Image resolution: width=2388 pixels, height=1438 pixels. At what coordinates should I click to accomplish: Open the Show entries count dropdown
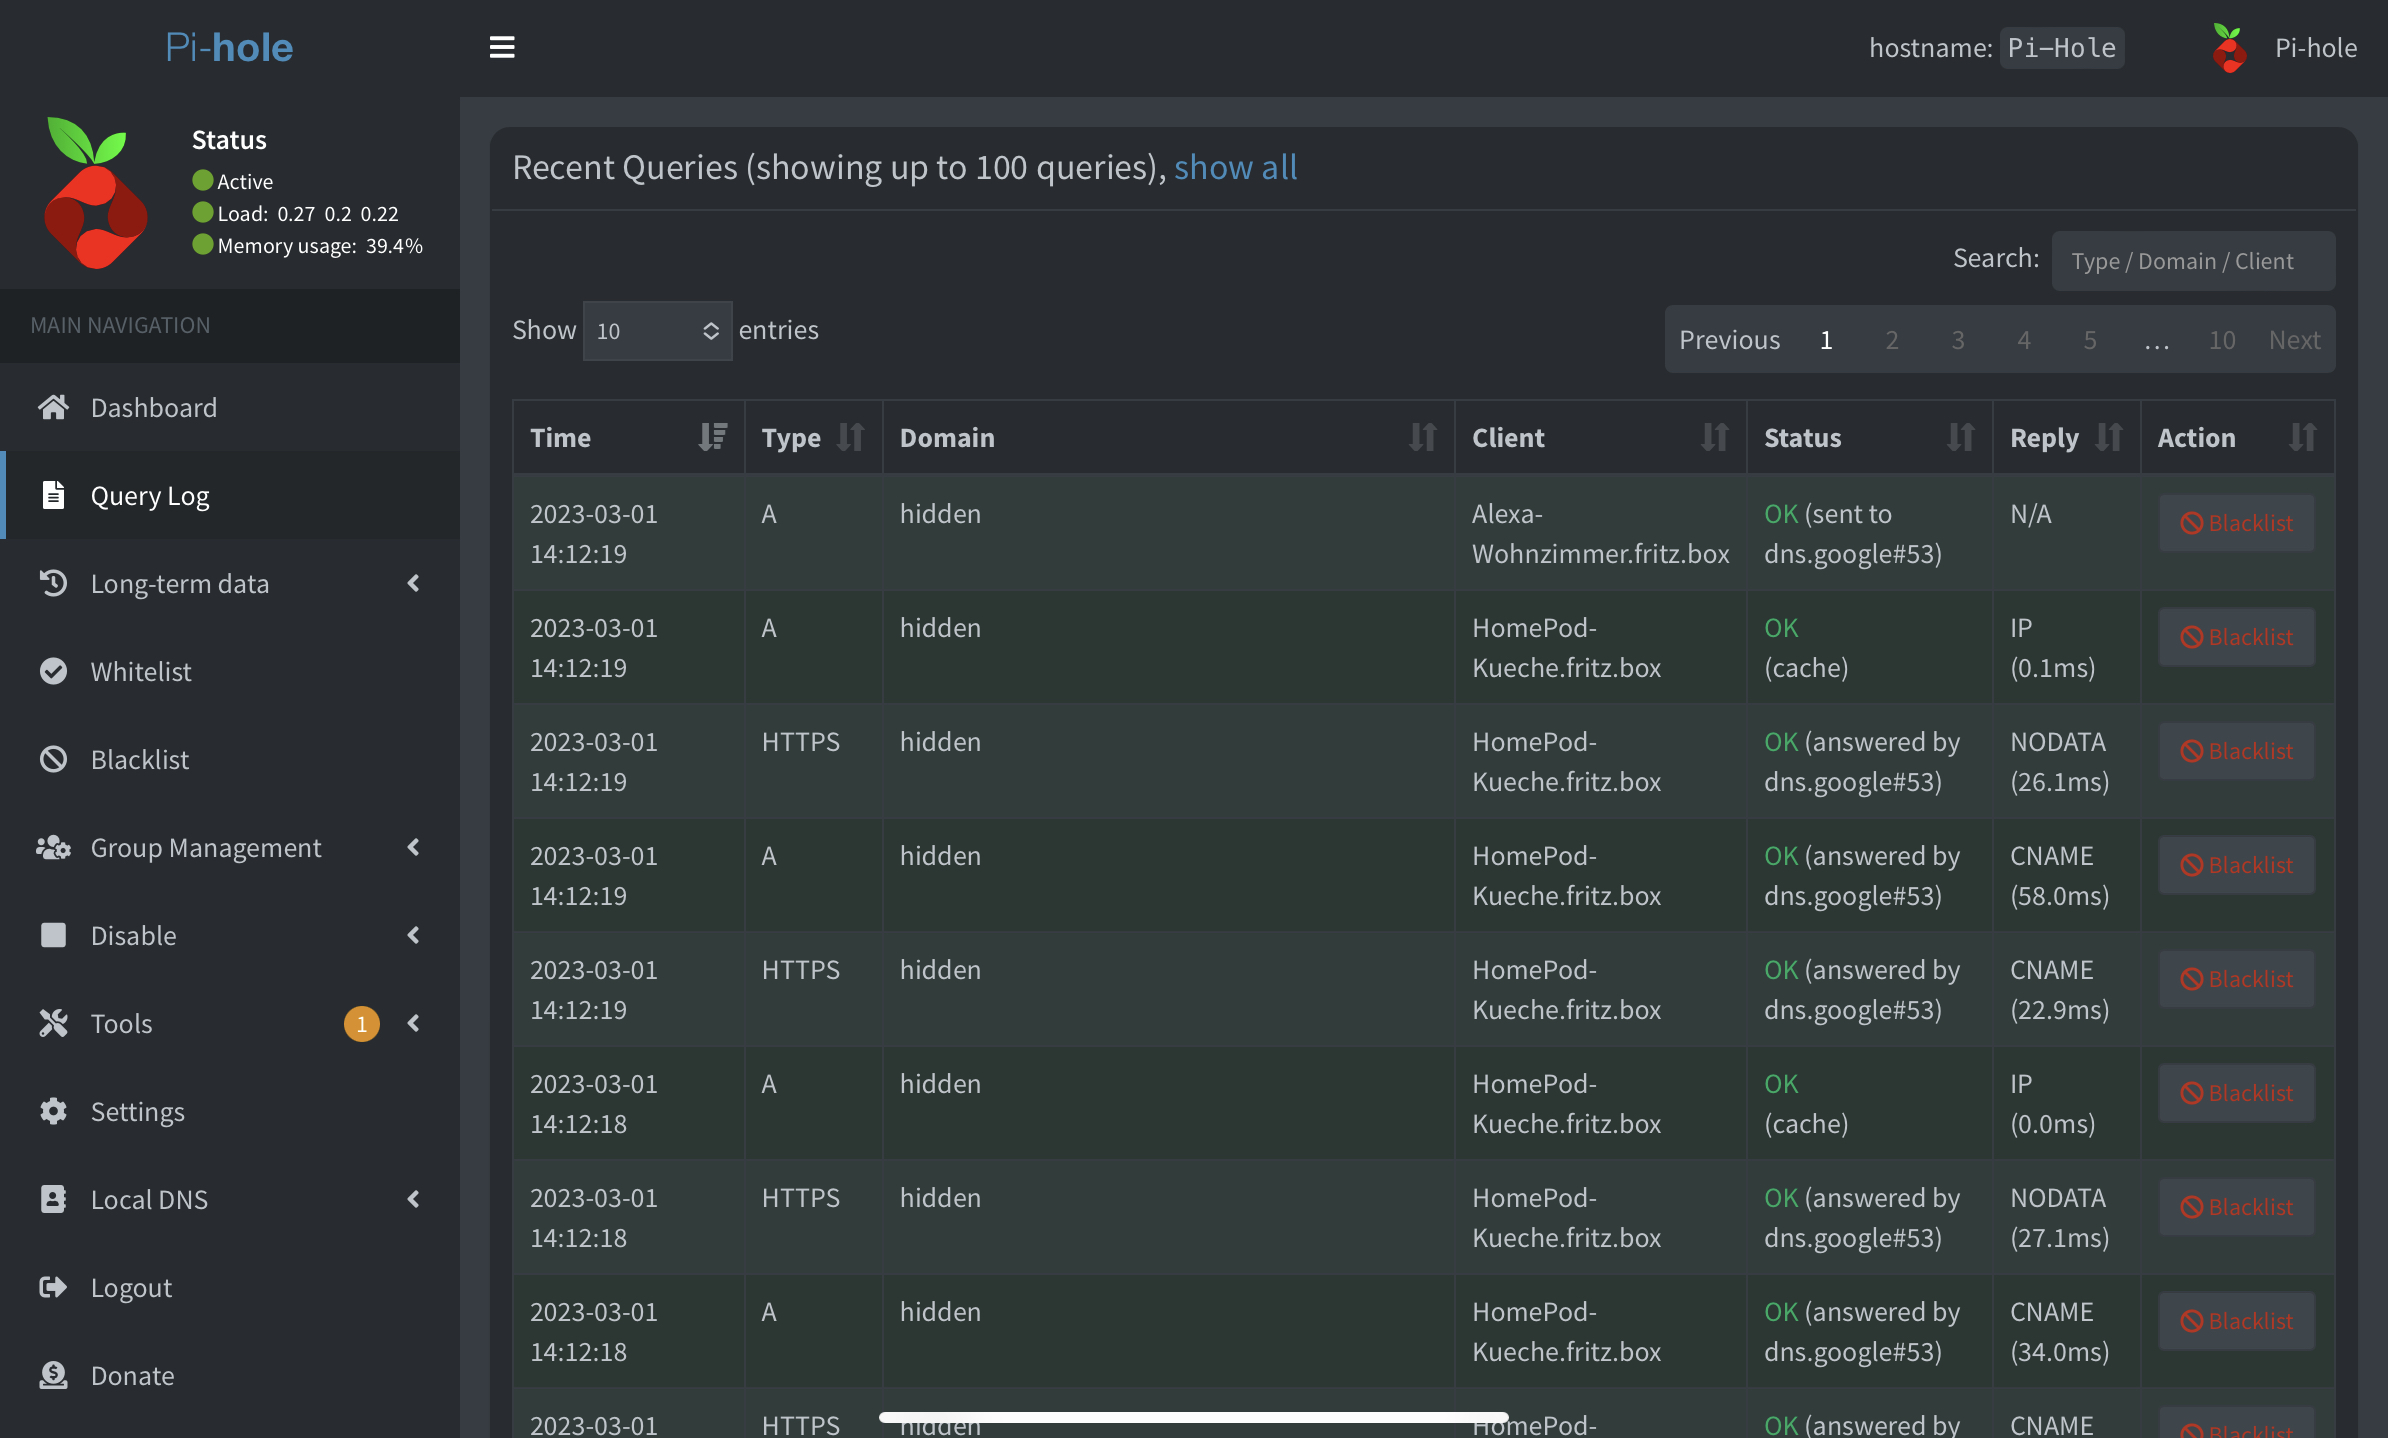click(x=657, y=331)
